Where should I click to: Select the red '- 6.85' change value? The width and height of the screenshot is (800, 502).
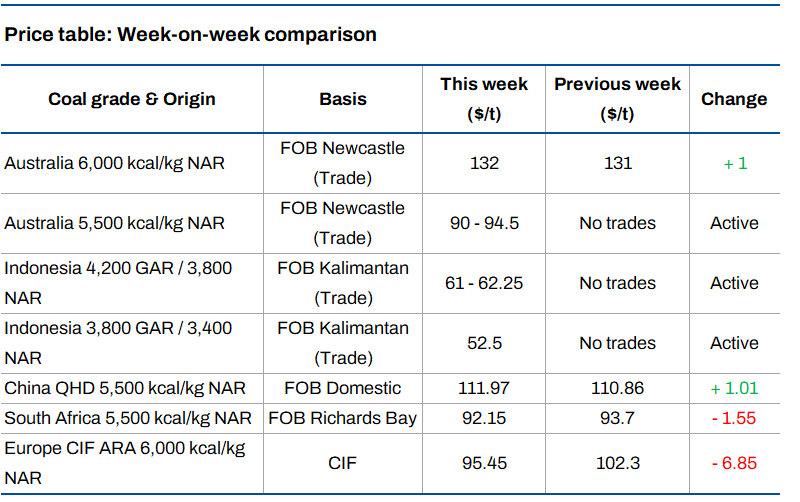click(x=734, y=463)
